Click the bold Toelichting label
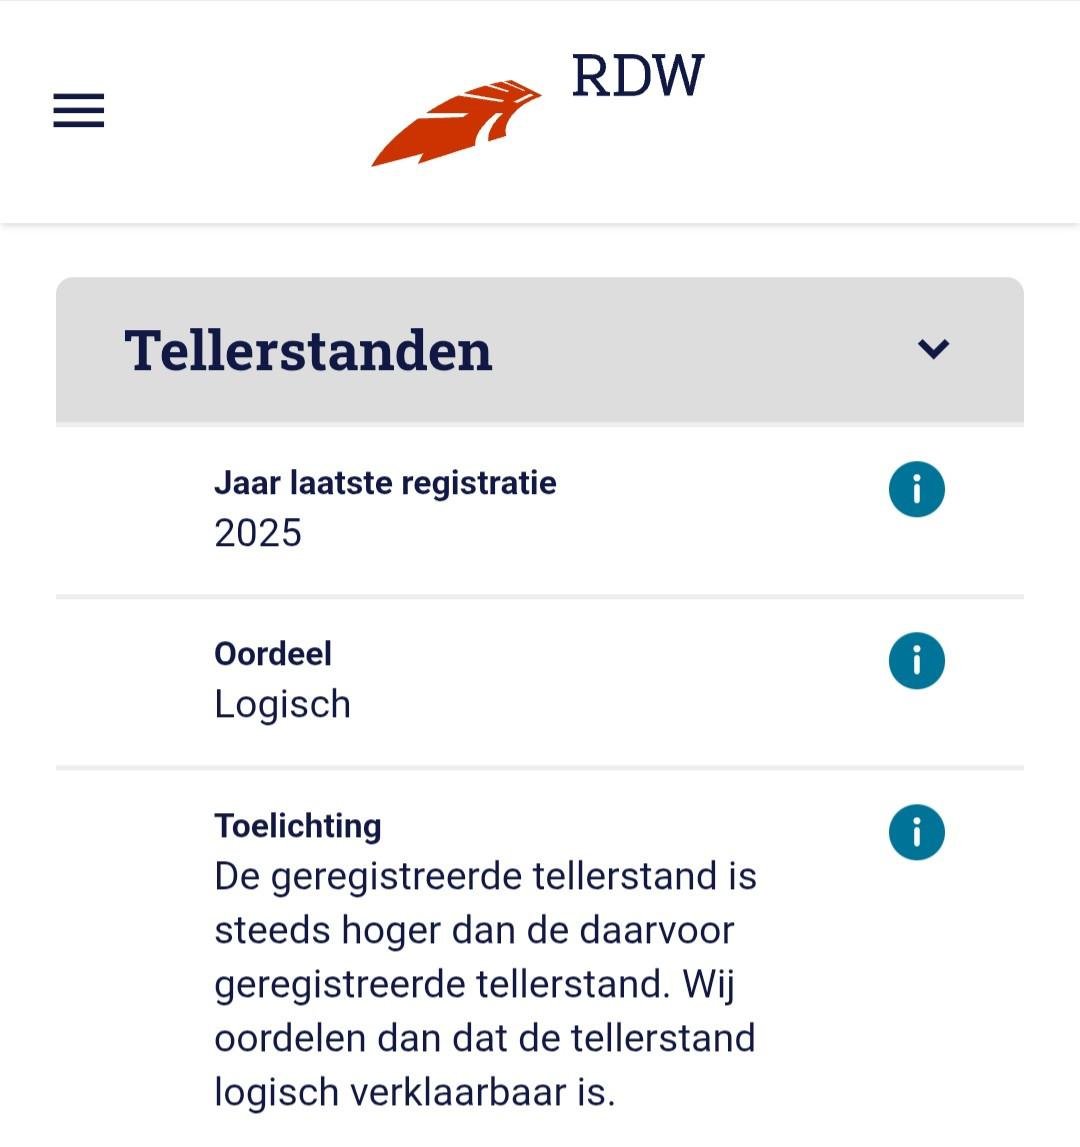1080x1147 pixels. 298,826
